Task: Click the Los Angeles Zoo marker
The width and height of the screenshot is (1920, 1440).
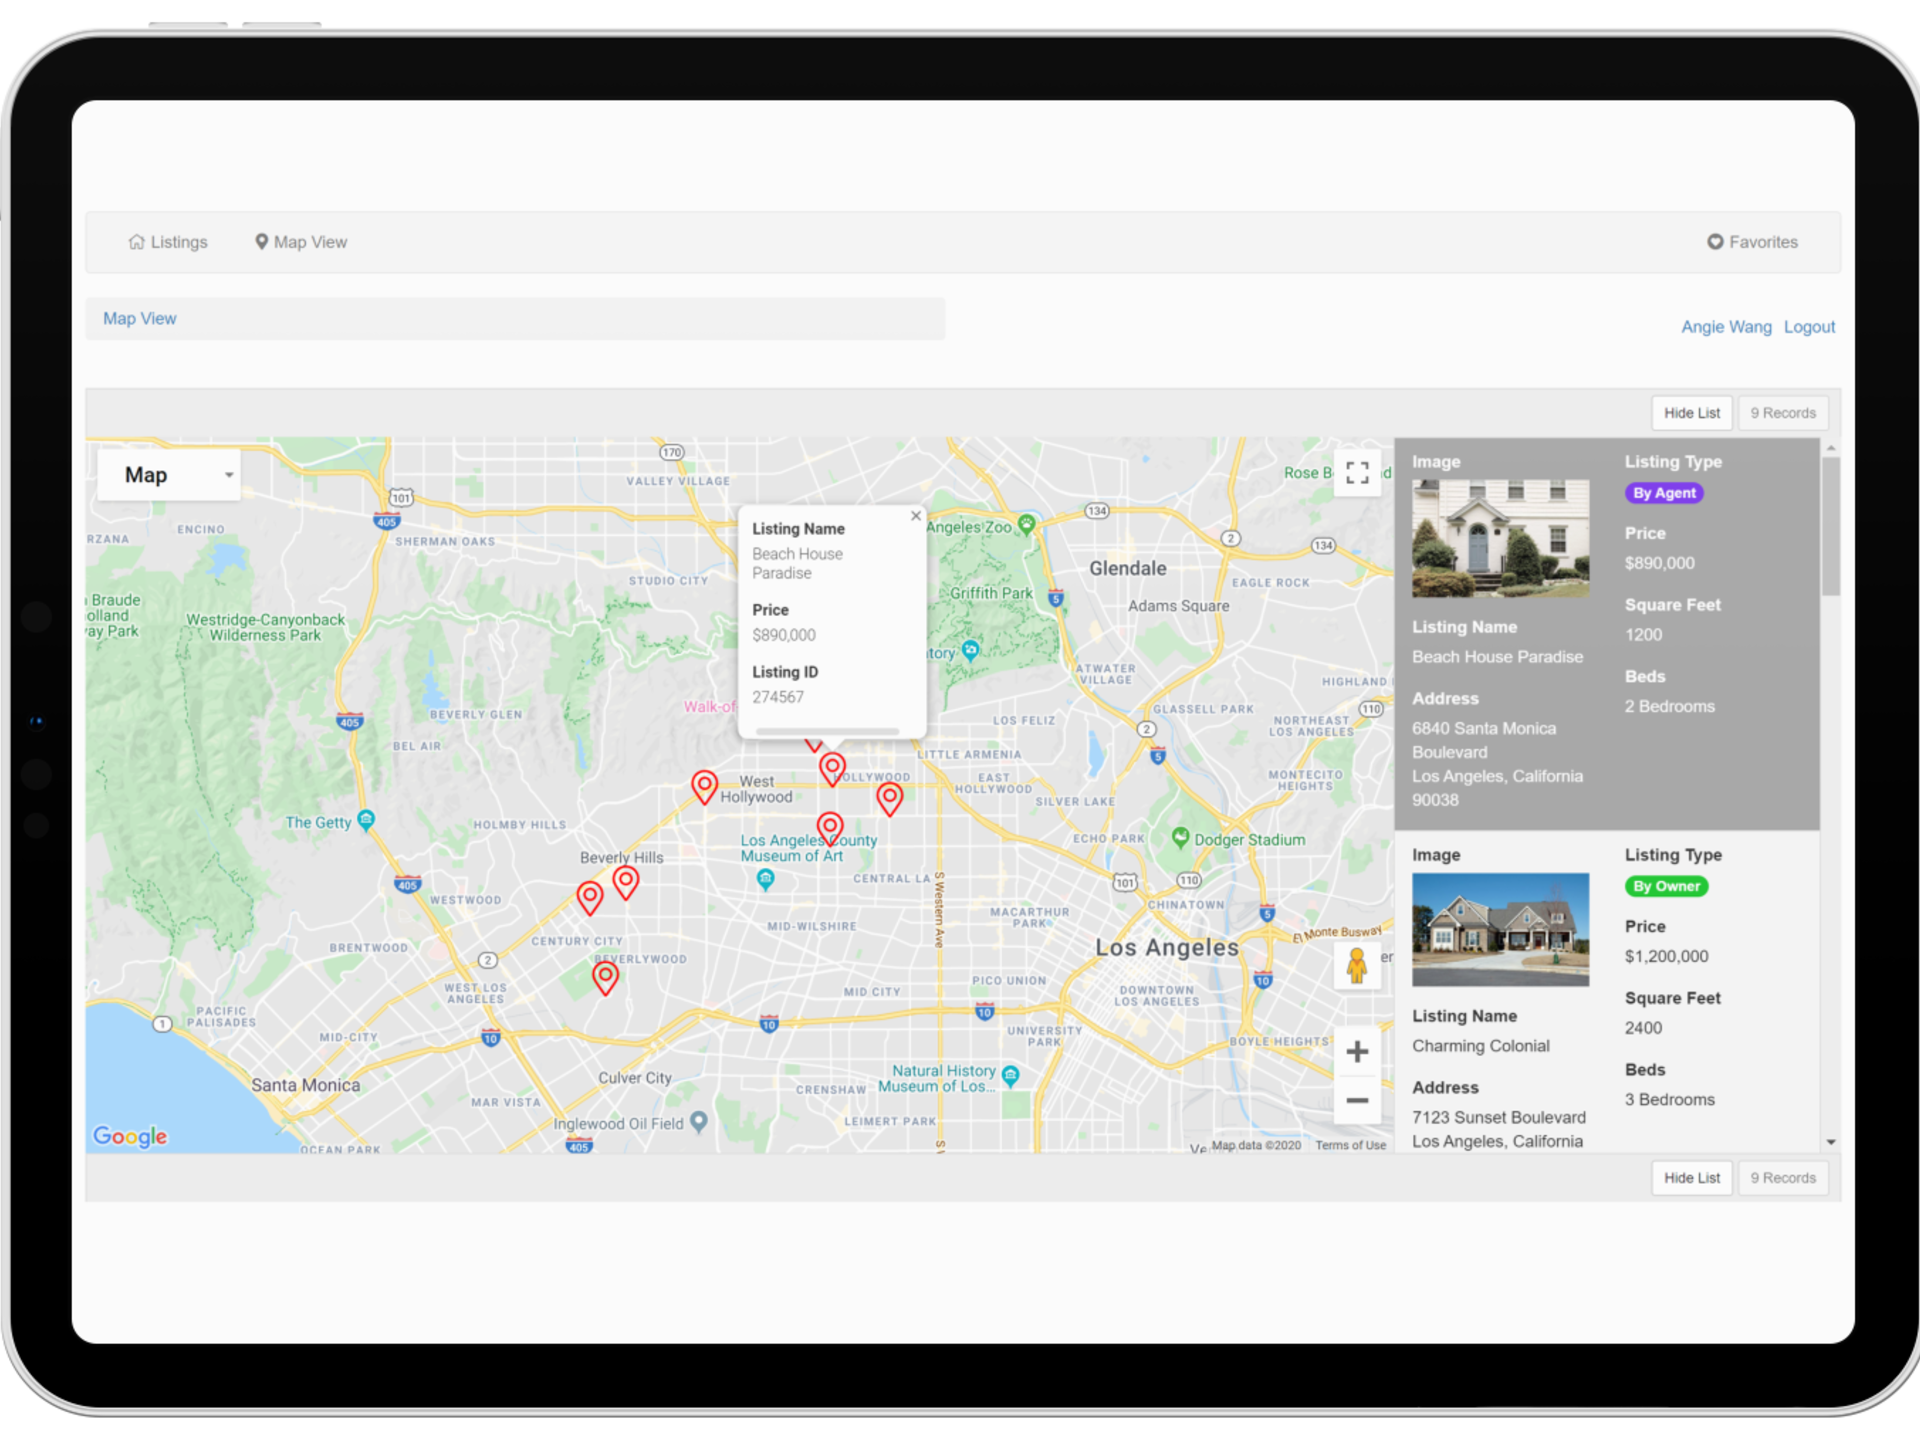Action: click(1026, 524)
